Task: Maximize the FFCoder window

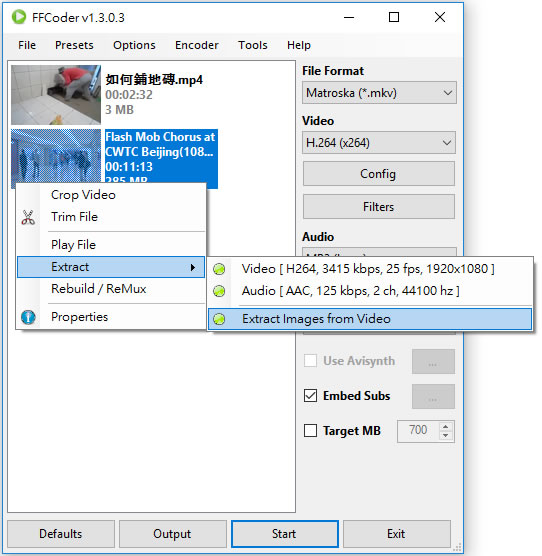Action: click(394, 17)
